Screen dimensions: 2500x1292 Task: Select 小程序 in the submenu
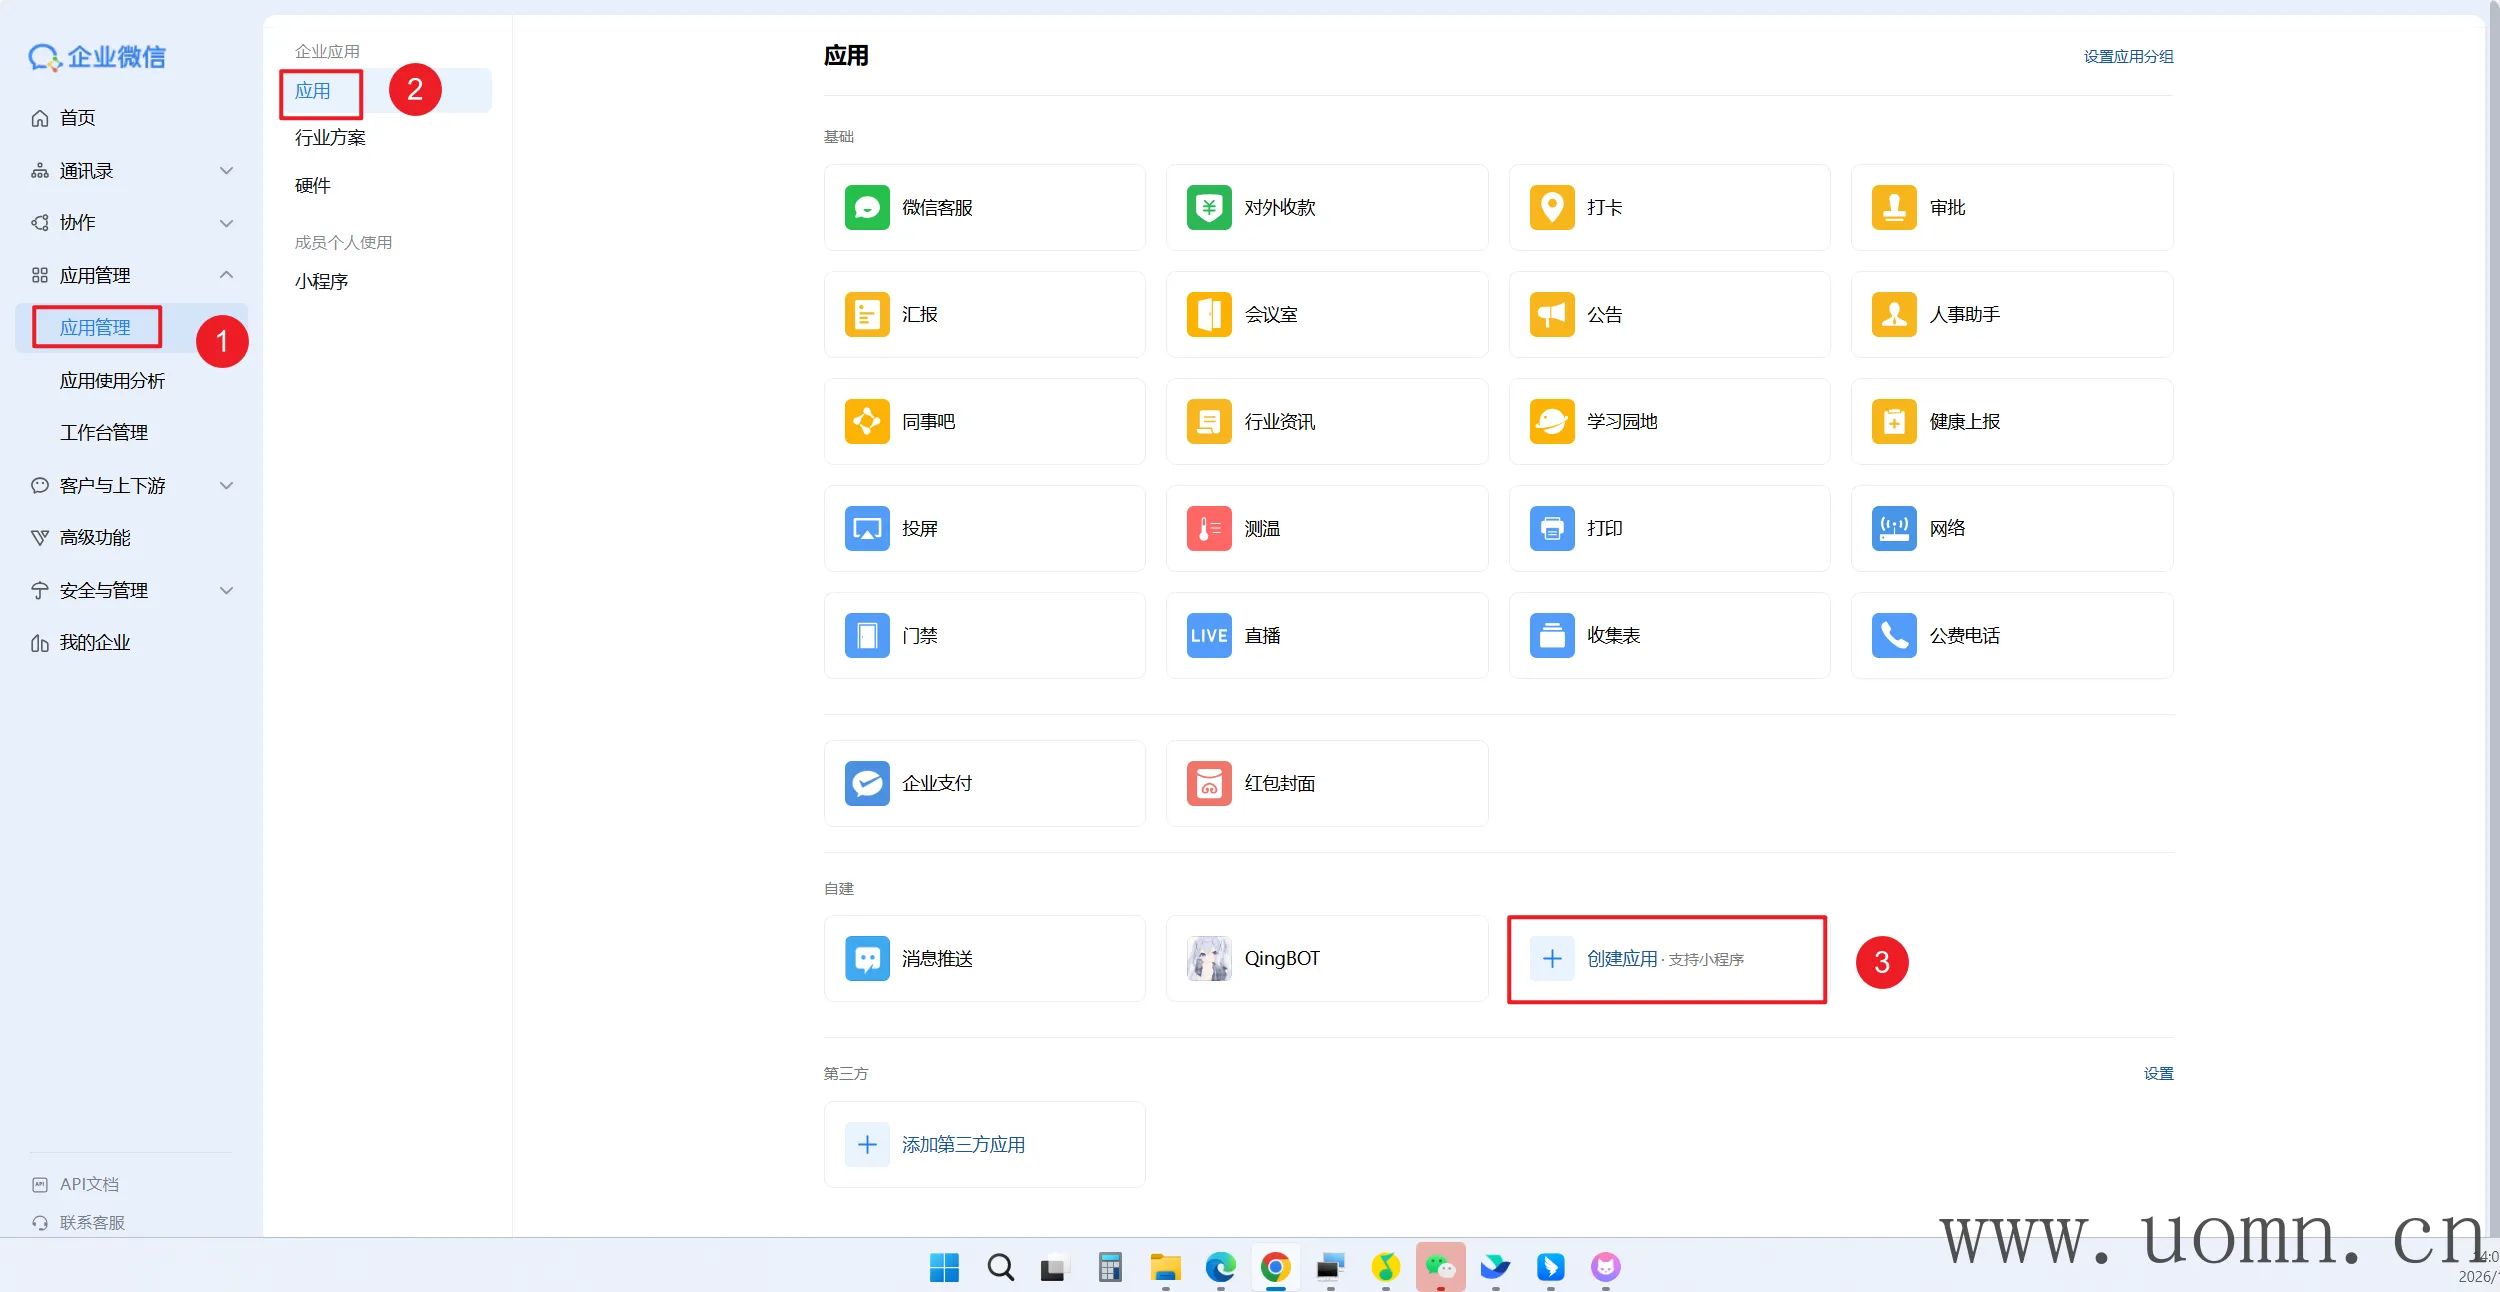[321, 282]
